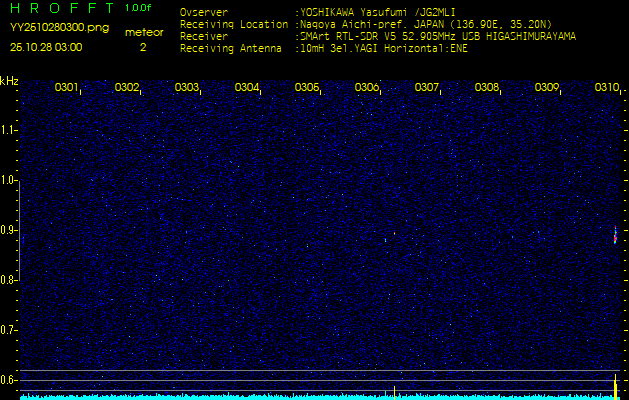Select the meteor count value 2
Viewport: 629px width, 400px height.
[x=142, y=47]
